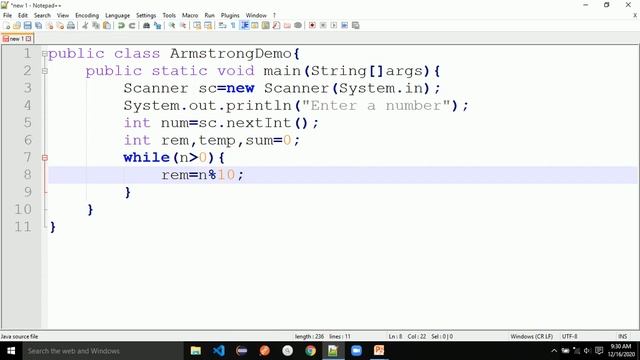
Task: Click the Close document toolbar icon
Action: pyautogui.click(x=49, y=25)
